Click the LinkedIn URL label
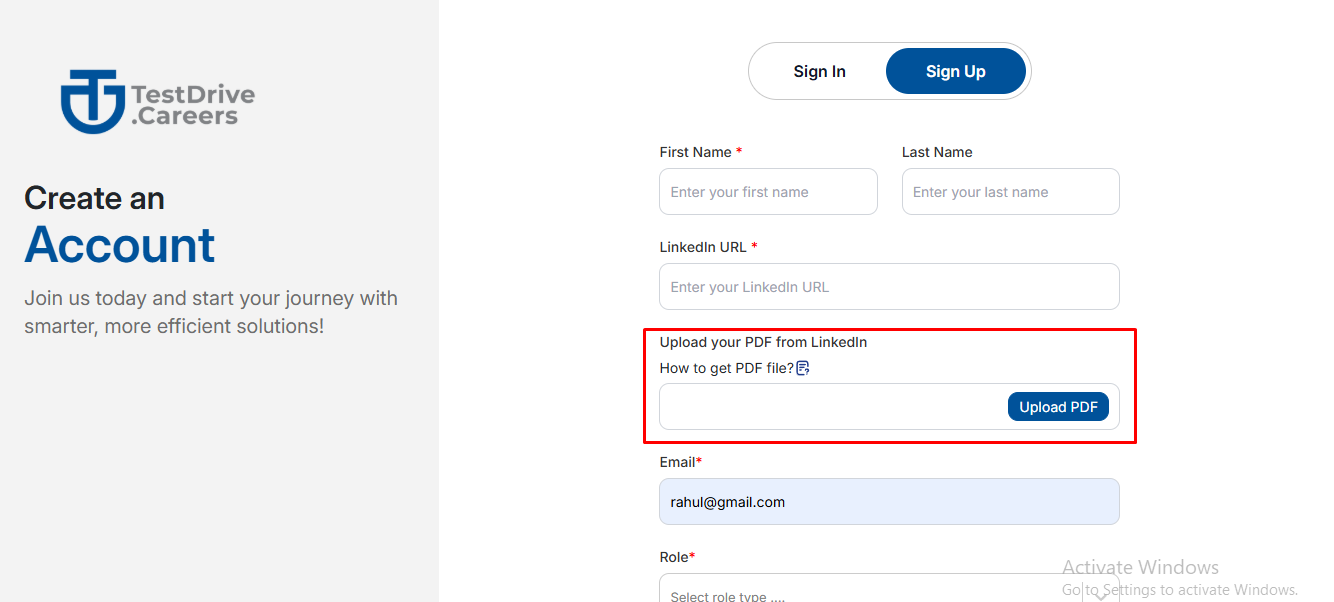Screen dimensions: 1334x602 tap(703, 247)
